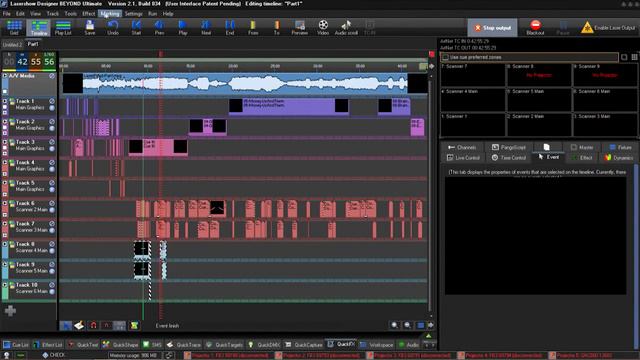Go to Prev position
This screenshot has height=360, width=640.
160,28
